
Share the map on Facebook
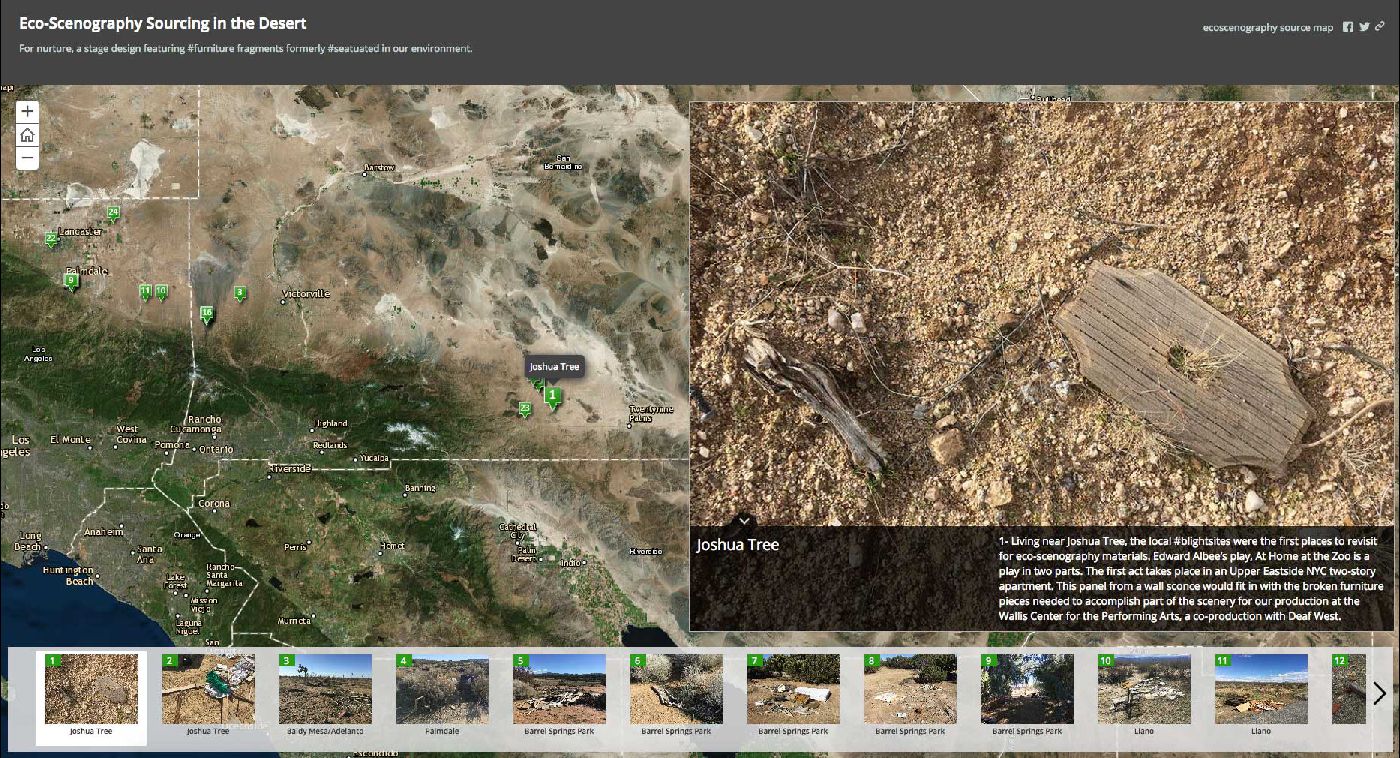point(1348,27)
